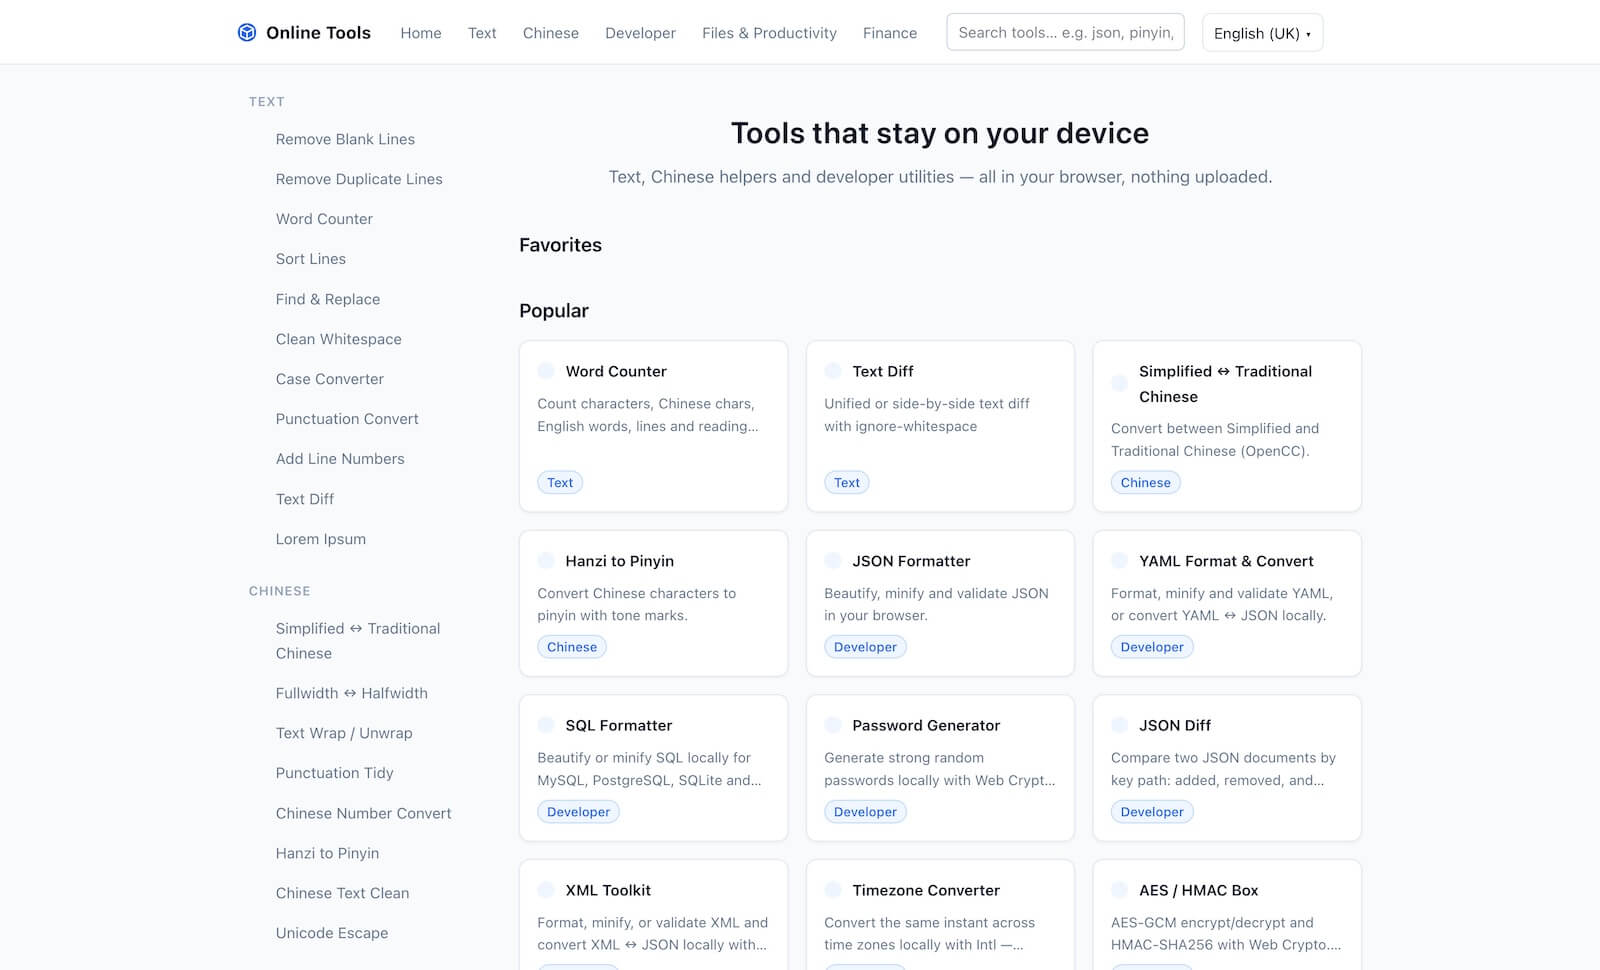Screen dimensions: 1600x970
Task: Choose Punctuation Tidy in the sidebar
Action: tap(335, 773)
